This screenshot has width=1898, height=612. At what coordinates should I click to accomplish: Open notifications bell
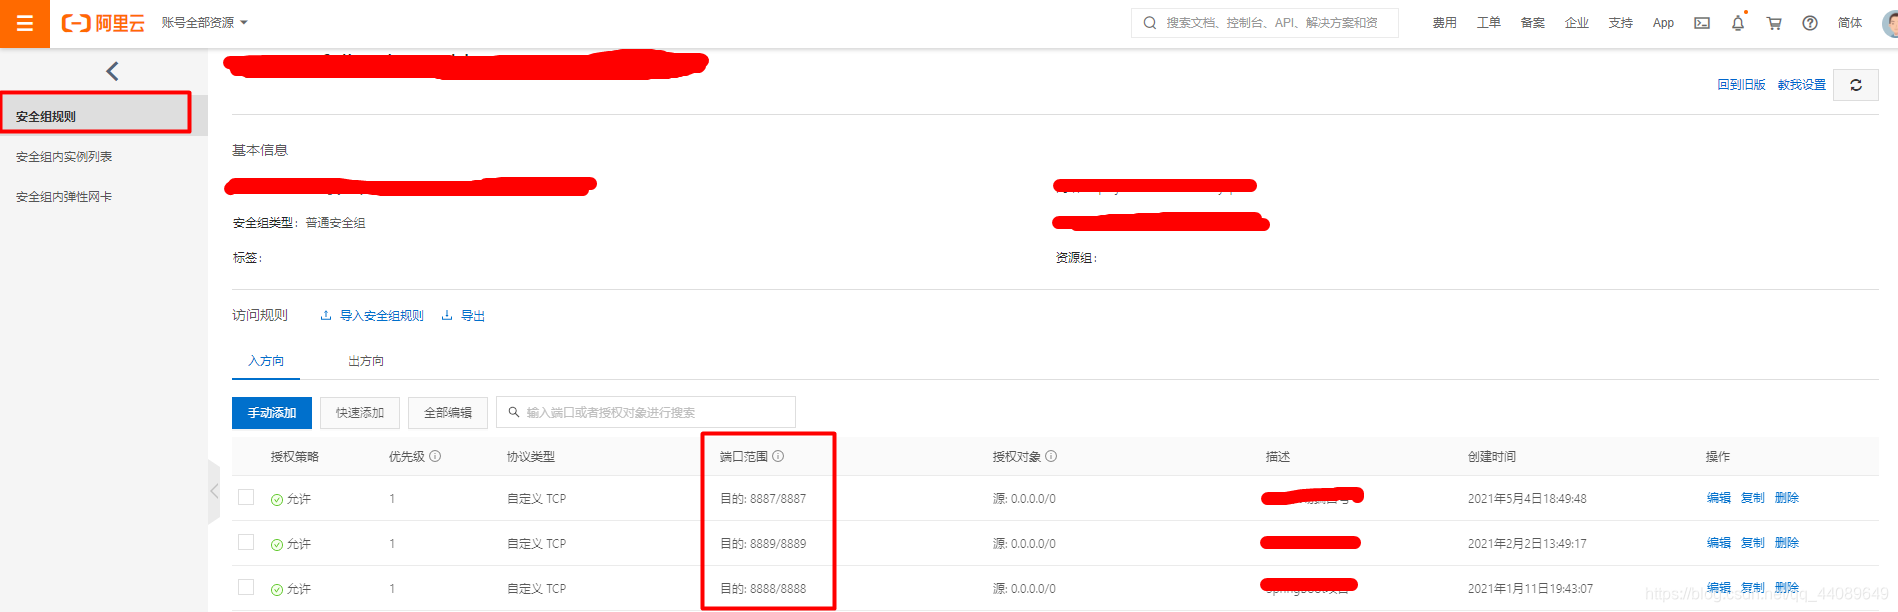[x=1738, y=23]
